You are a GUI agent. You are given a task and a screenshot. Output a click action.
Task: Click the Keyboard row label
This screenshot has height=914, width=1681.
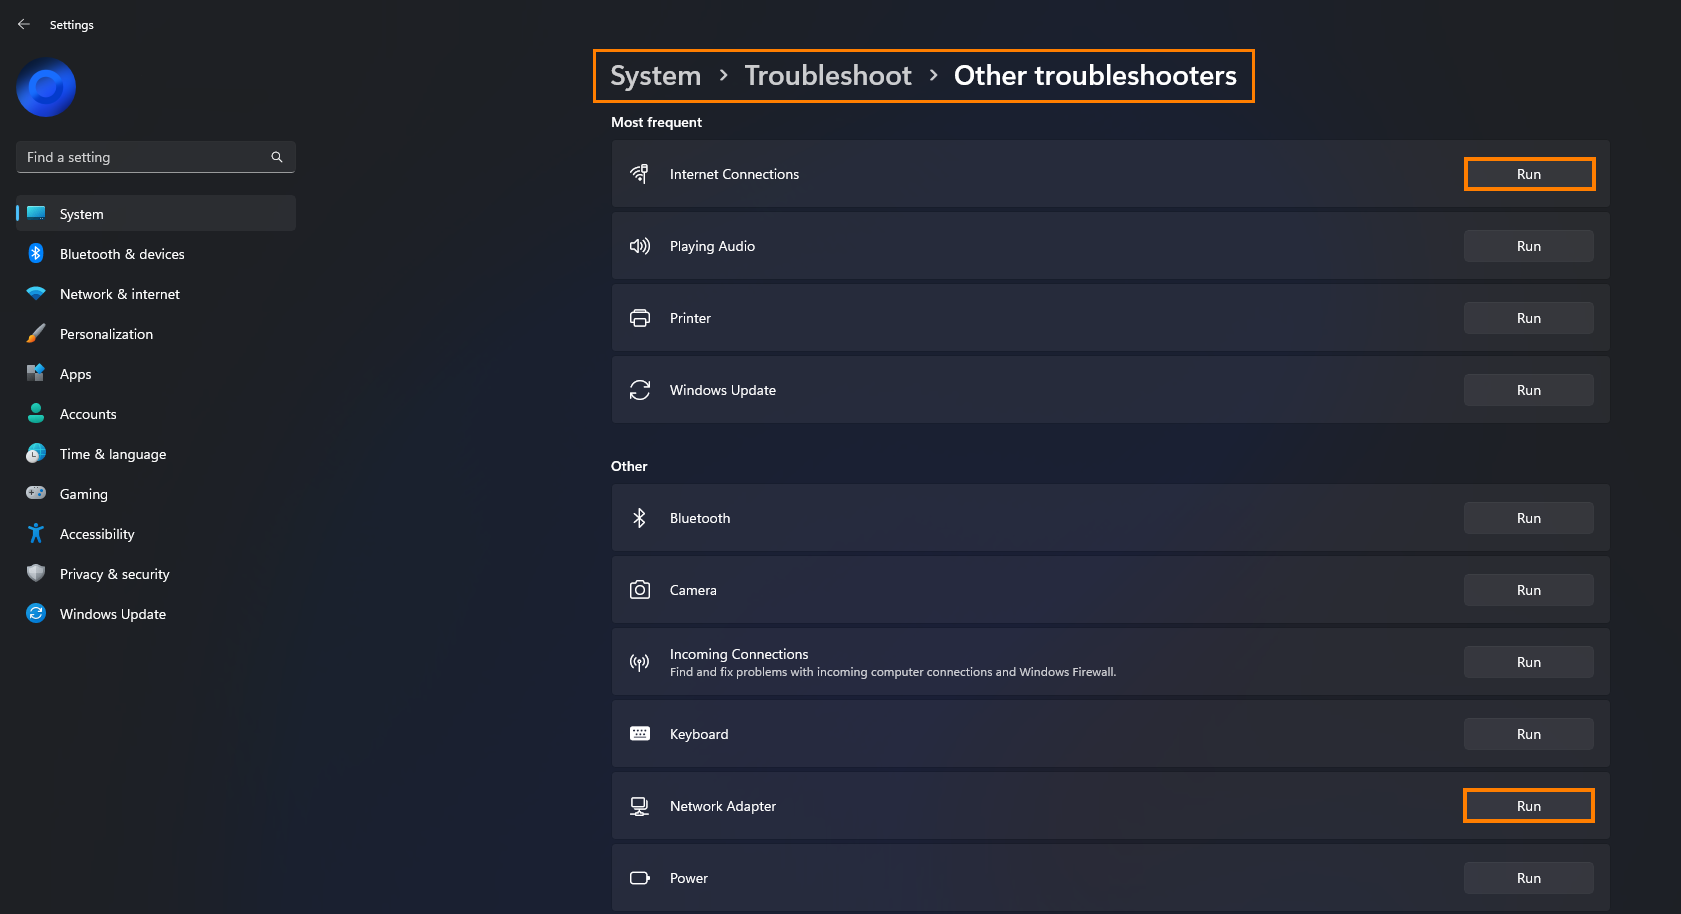pyautogui.click(x=699, y=734)
